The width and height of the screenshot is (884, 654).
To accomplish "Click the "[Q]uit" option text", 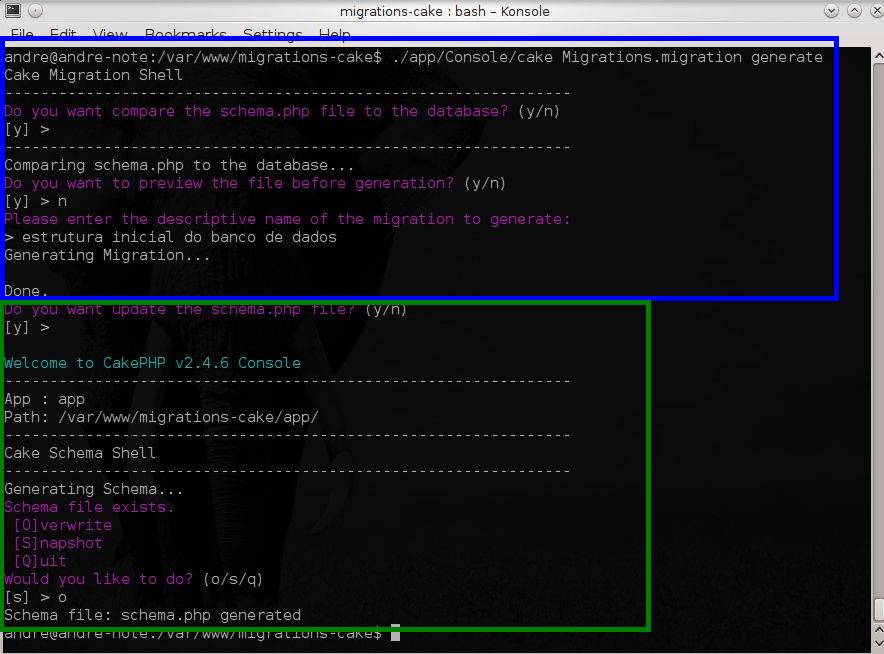I will pos(40,562).
